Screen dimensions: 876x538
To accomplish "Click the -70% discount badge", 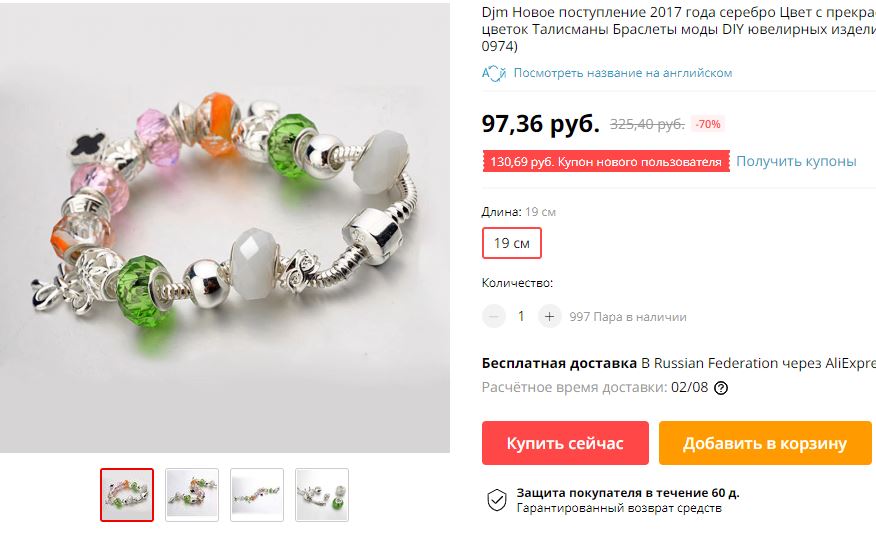I will (708, 124).
